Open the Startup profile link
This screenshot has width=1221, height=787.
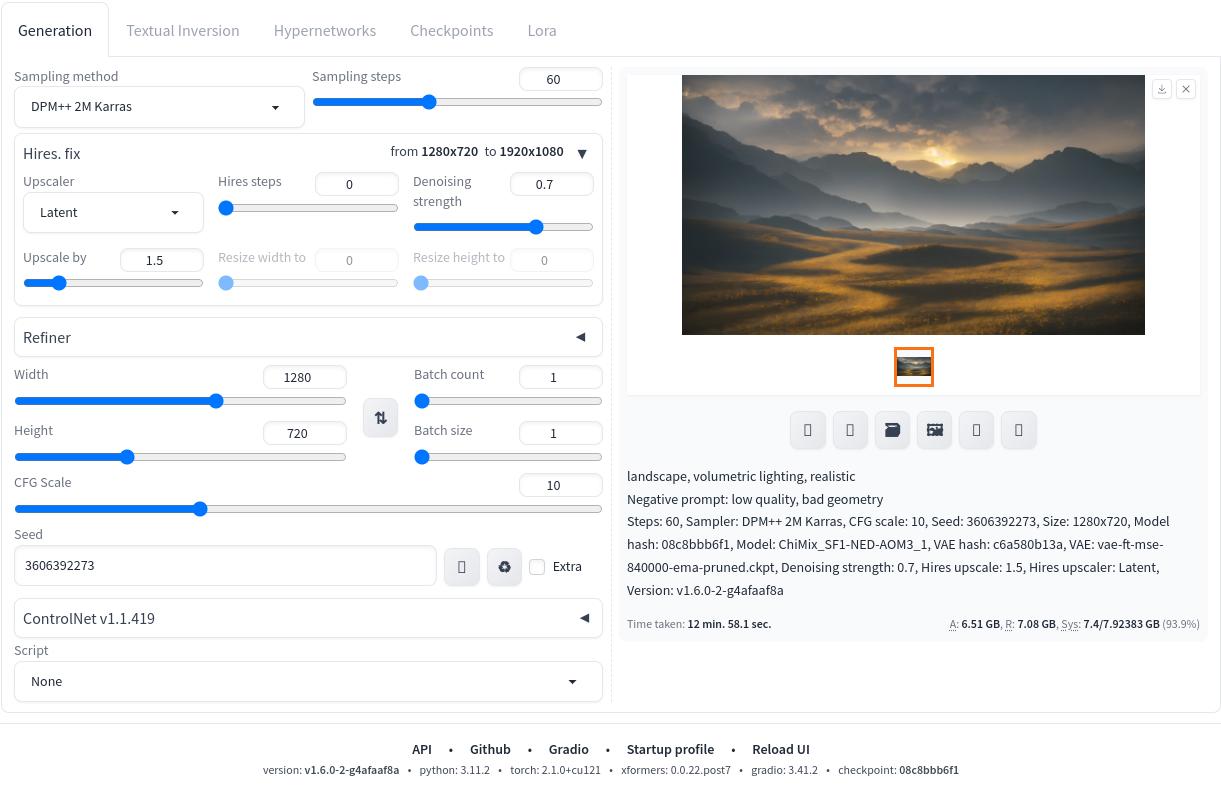pos(670,749)
